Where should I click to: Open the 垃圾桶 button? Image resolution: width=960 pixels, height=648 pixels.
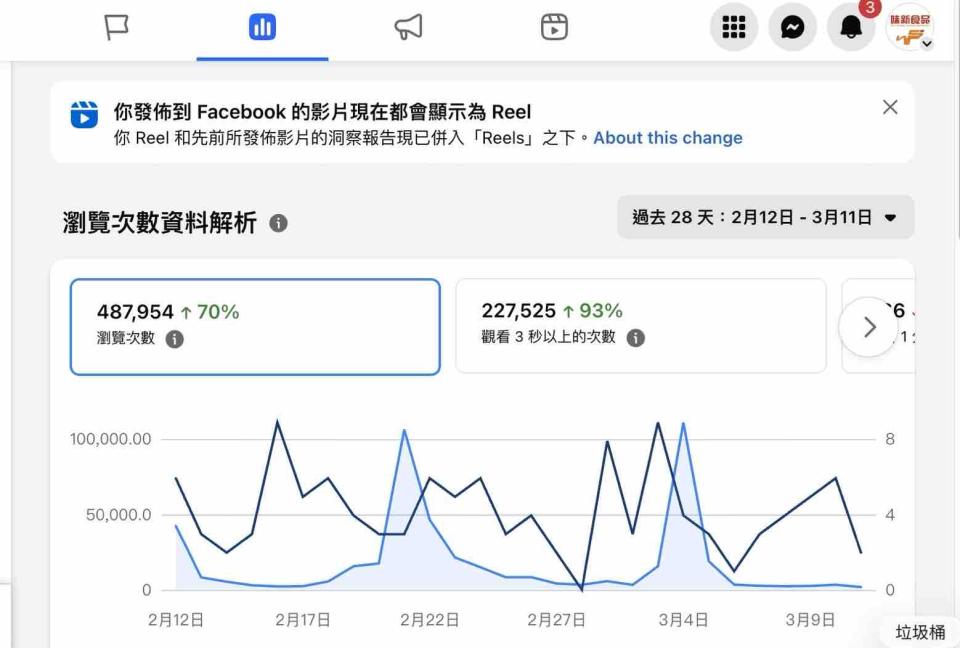(x=919, y=632)
